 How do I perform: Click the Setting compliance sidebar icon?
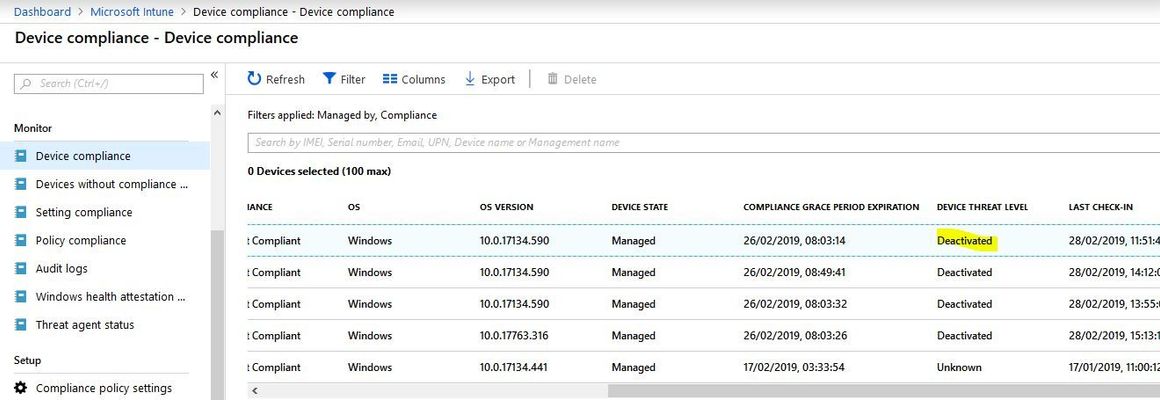coord(21,212)
